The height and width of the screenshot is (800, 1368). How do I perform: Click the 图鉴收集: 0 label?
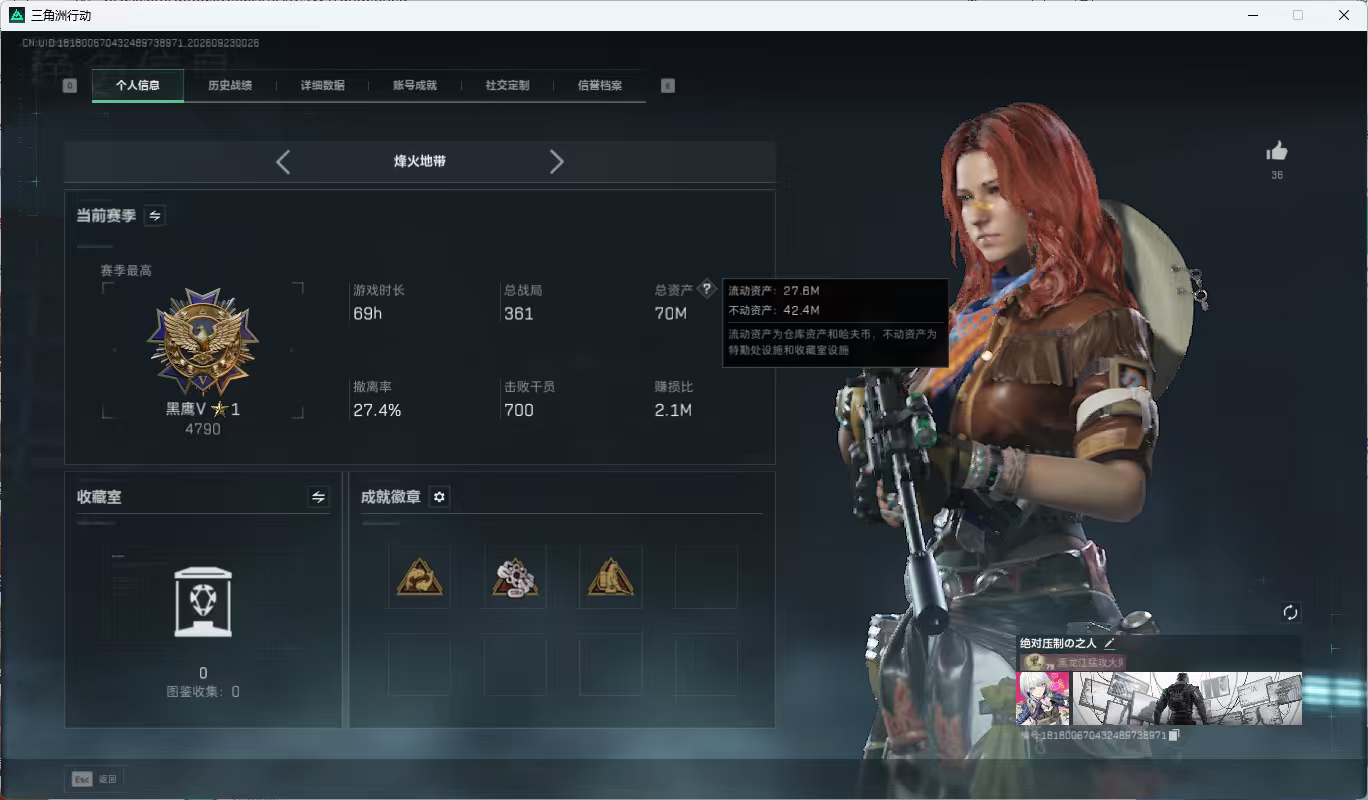[x=203, y=691]
